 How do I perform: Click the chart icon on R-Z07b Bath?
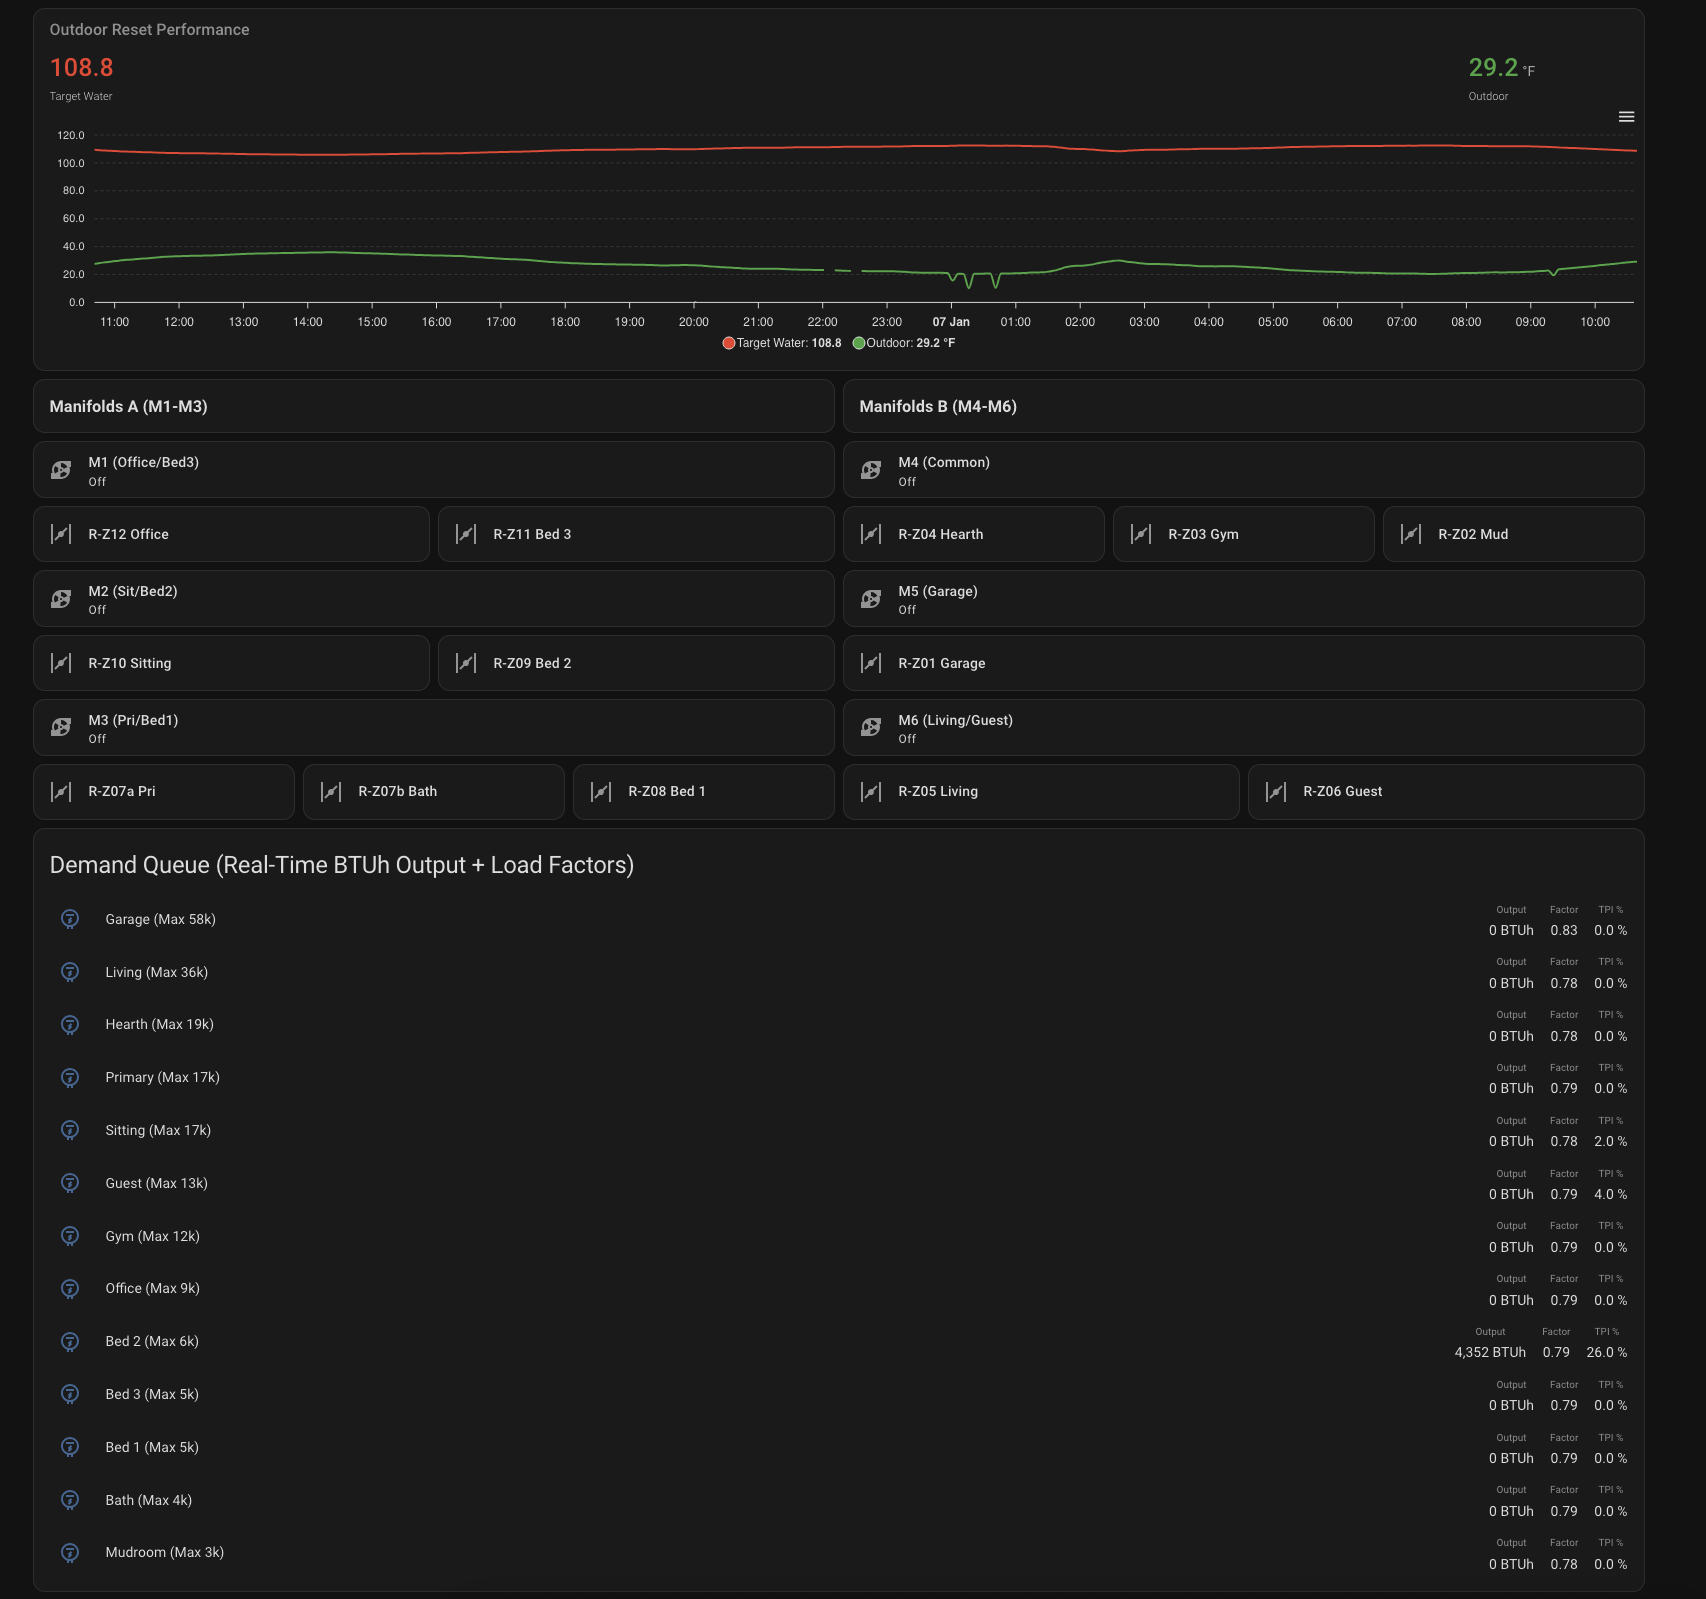click(330, 791)
